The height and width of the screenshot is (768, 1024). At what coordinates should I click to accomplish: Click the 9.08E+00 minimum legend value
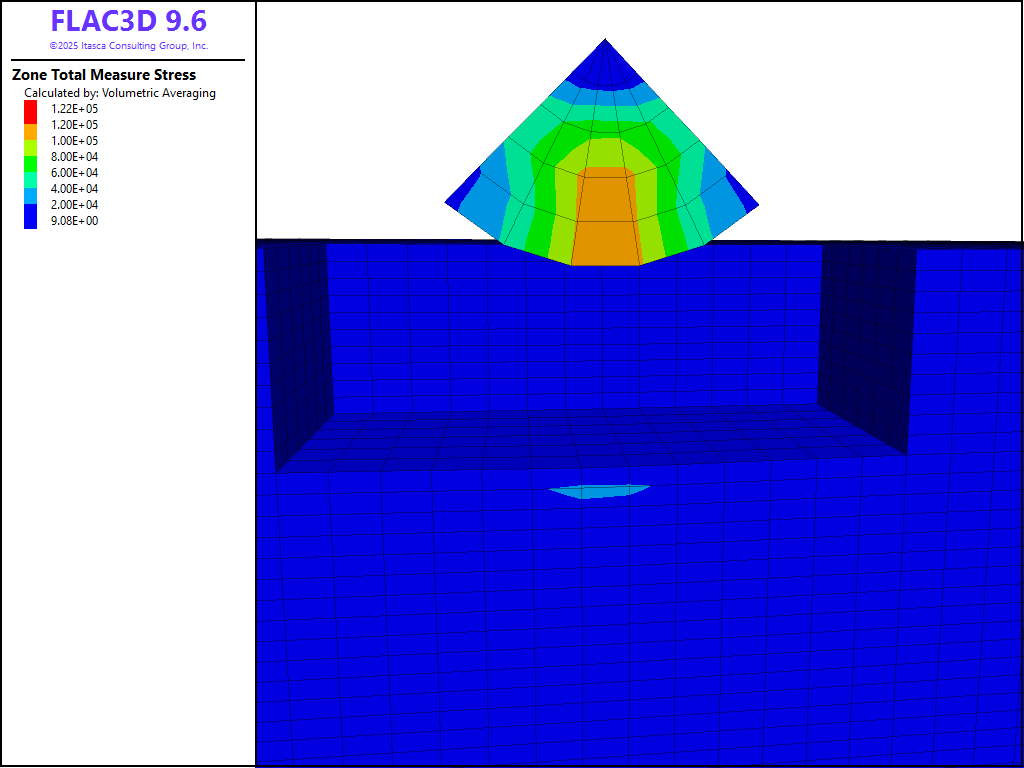74,221
